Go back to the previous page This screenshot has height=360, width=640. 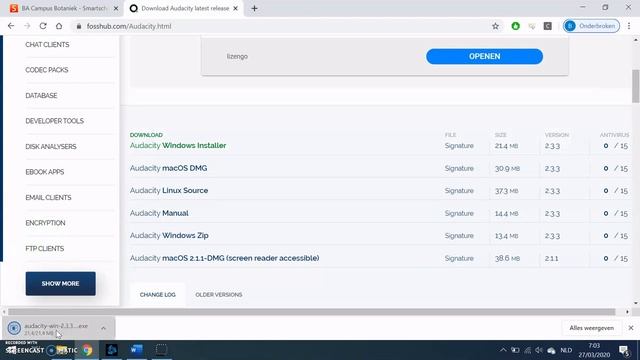11,26
